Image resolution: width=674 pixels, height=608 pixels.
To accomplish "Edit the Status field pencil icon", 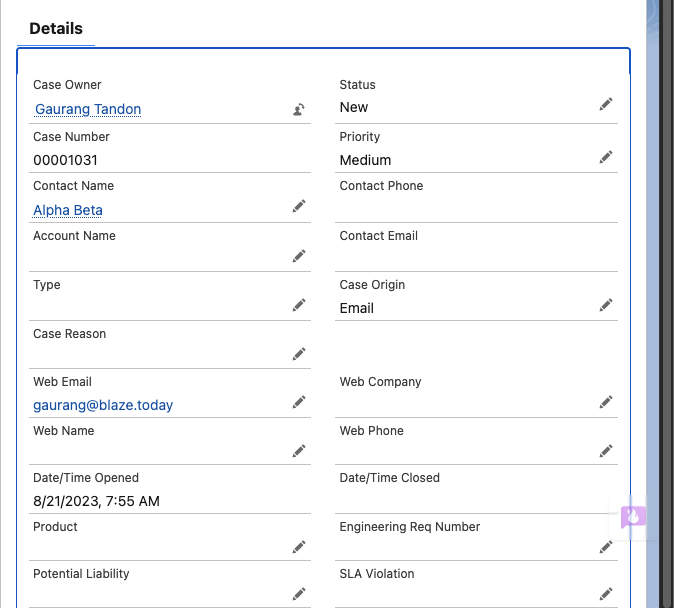I will (606, 104).
